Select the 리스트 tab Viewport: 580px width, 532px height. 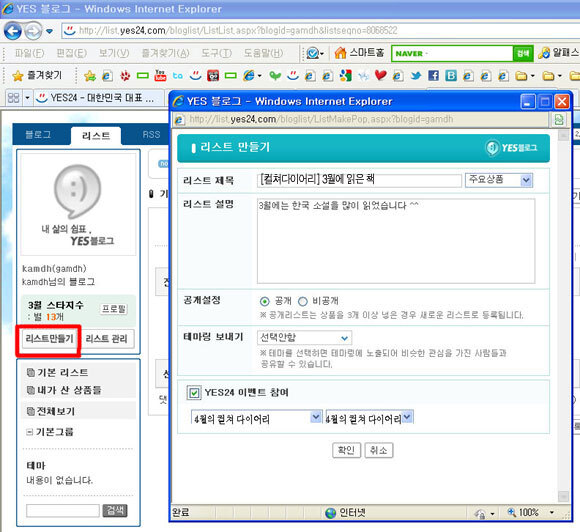pos(96,136)
